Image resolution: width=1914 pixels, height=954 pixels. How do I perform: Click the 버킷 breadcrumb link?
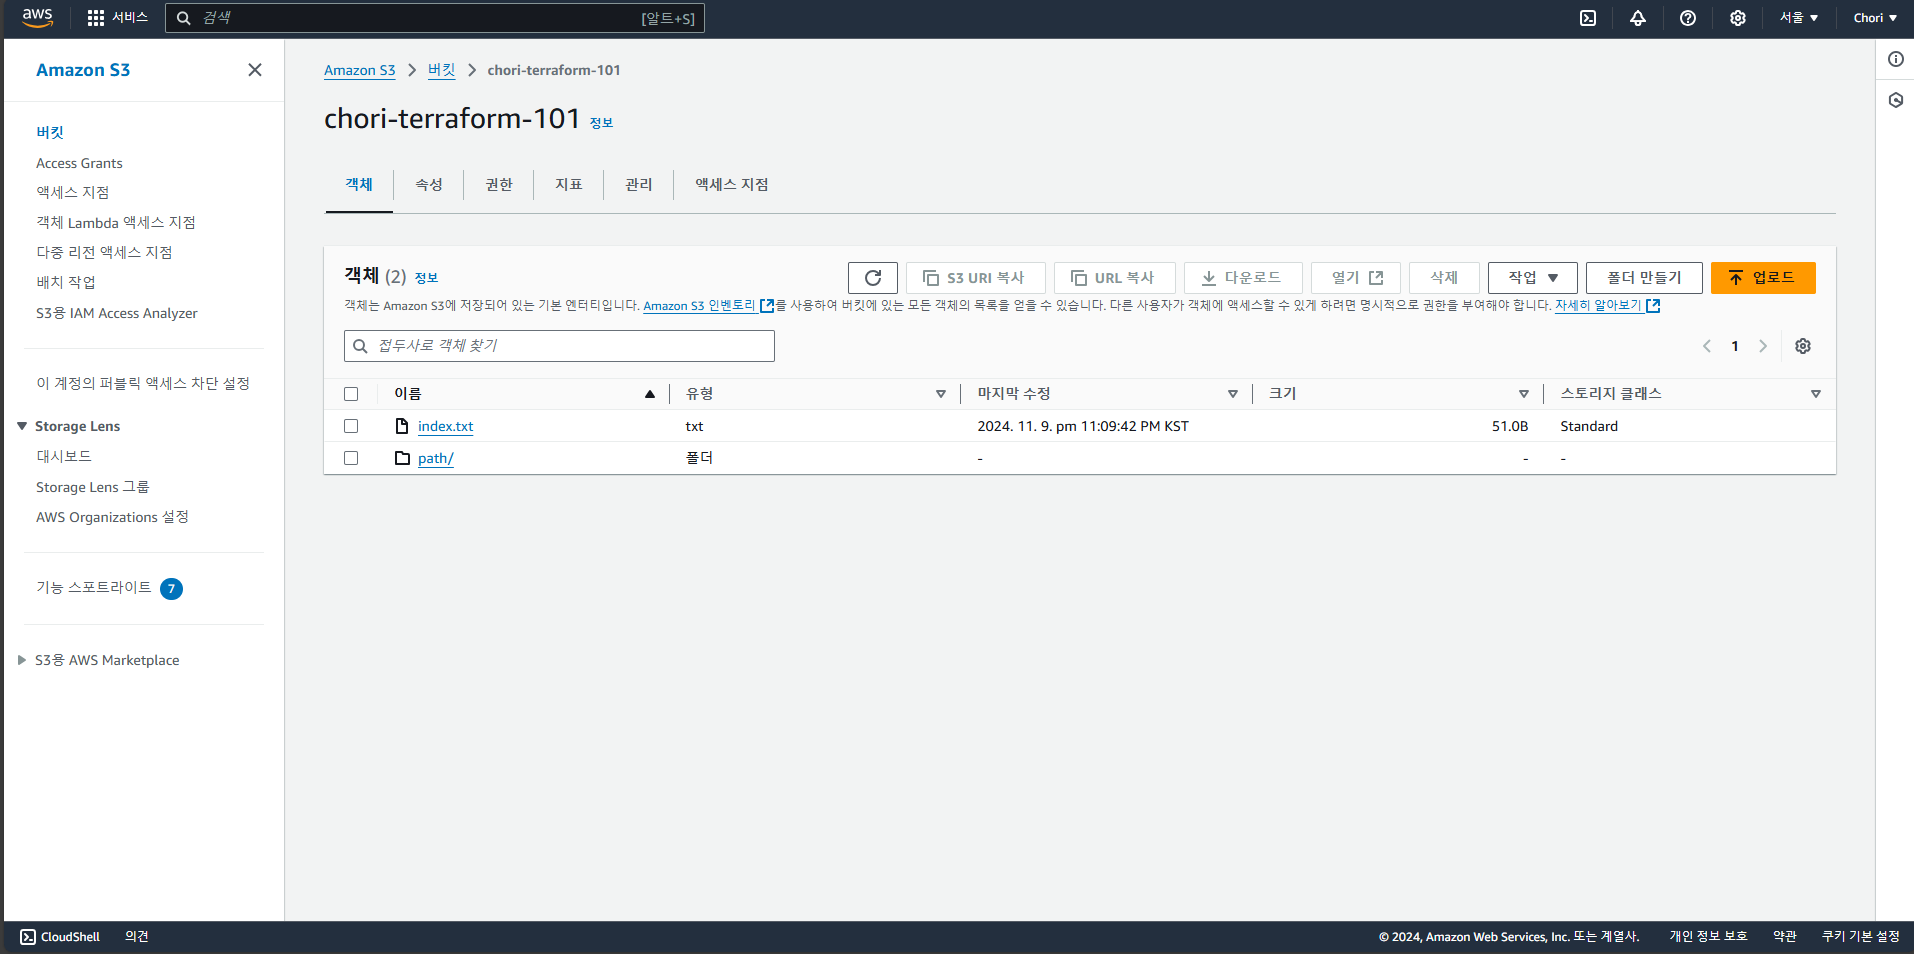click(x=442, y=70)
